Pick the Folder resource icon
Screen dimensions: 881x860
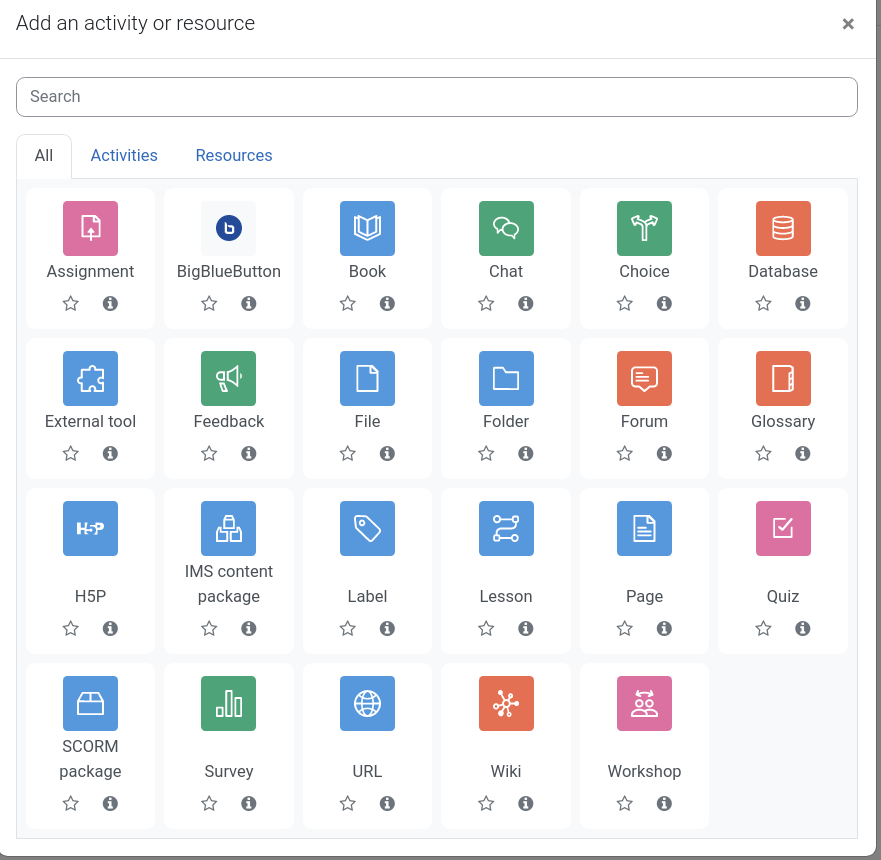[x=506, y=378]
